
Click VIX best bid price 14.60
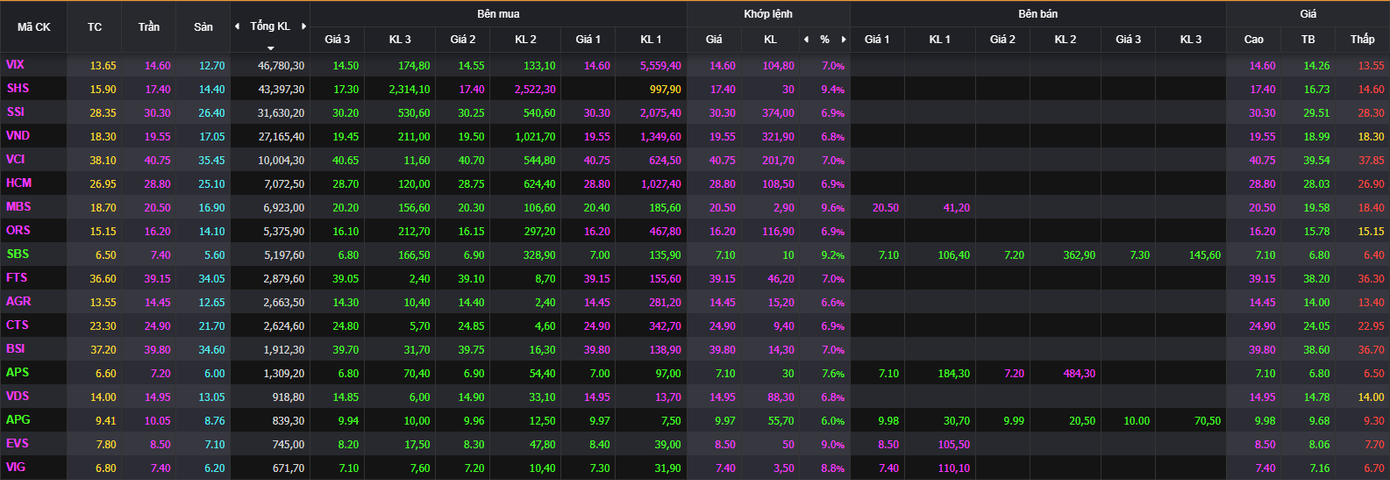tap(596, 65)
